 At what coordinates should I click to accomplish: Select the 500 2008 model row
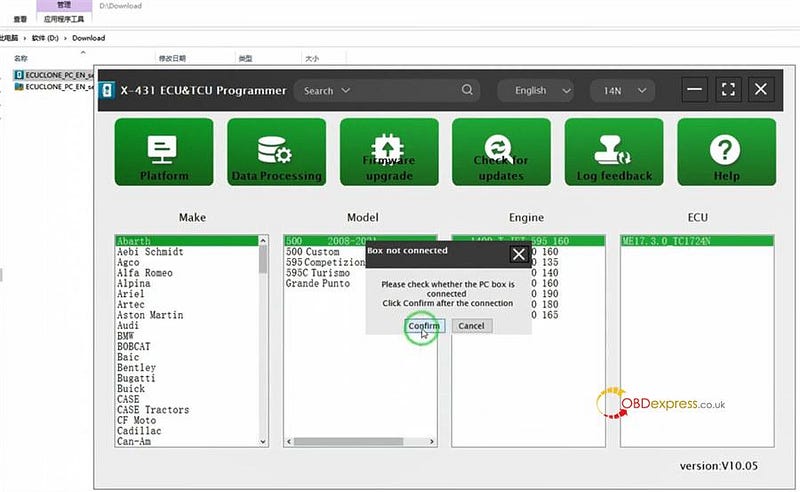(360, 240)
